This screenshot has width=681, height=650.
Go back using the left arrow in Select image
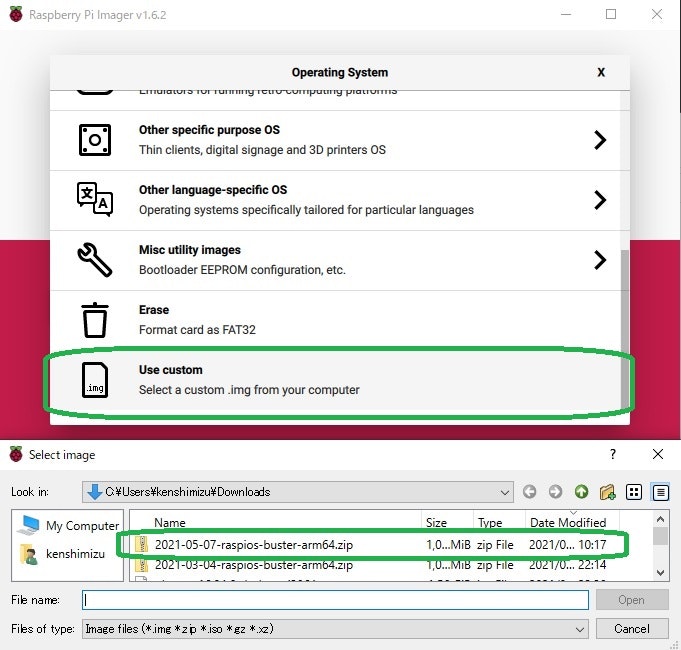point(529,492)
